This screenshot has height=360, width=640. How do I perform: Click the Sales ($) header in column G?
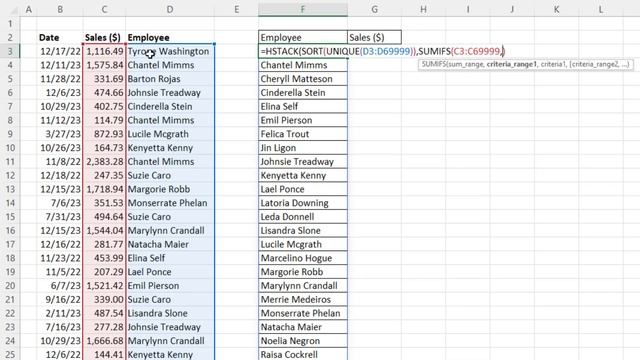[374, 38]
